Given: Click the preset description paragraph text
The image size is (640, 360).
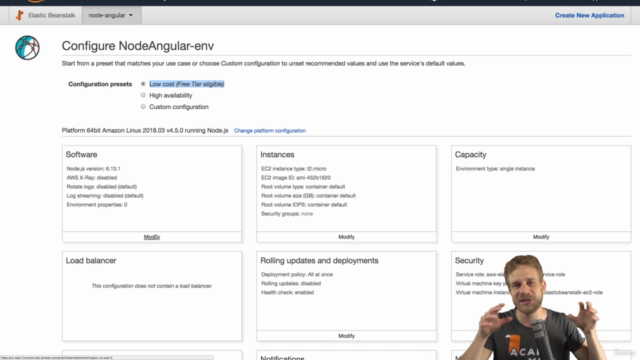Looking at the screenshot, I should pyautogui.click(x=263, y=63).
